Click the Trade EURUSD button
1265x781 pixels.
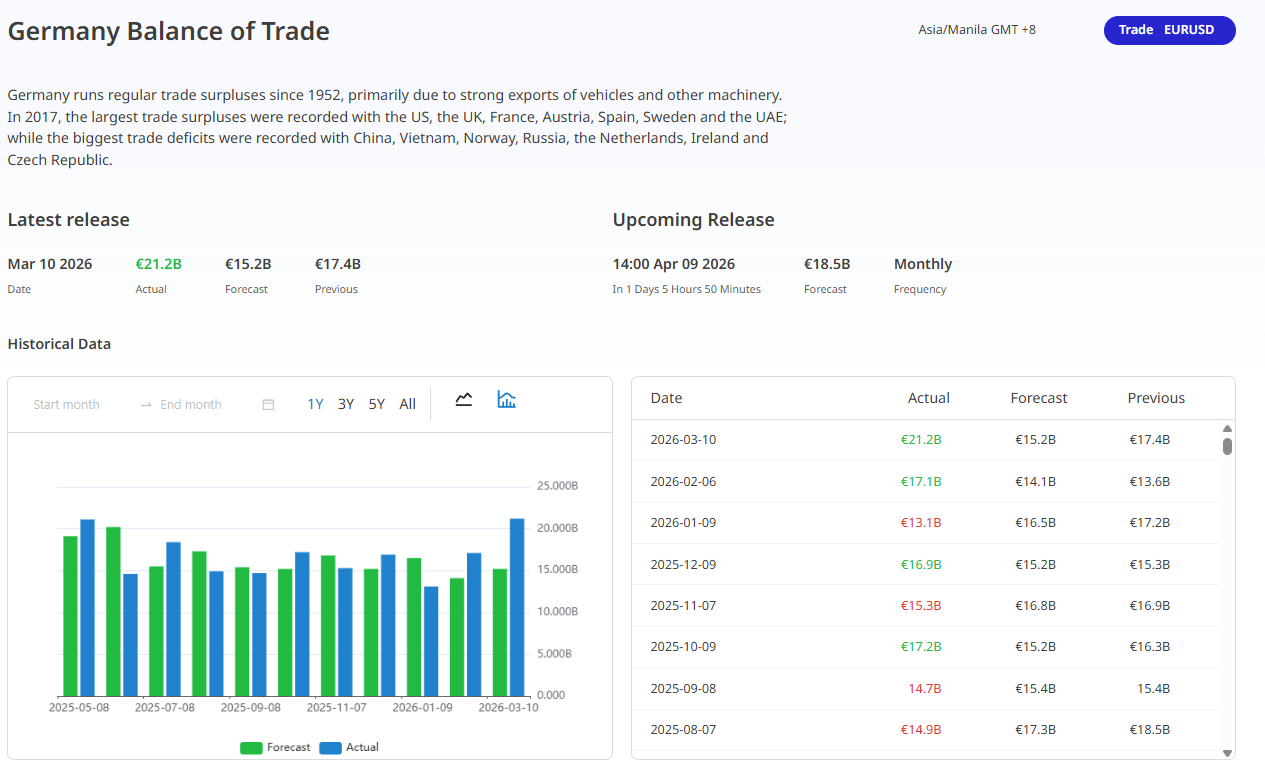click(x=1169, y=30)
